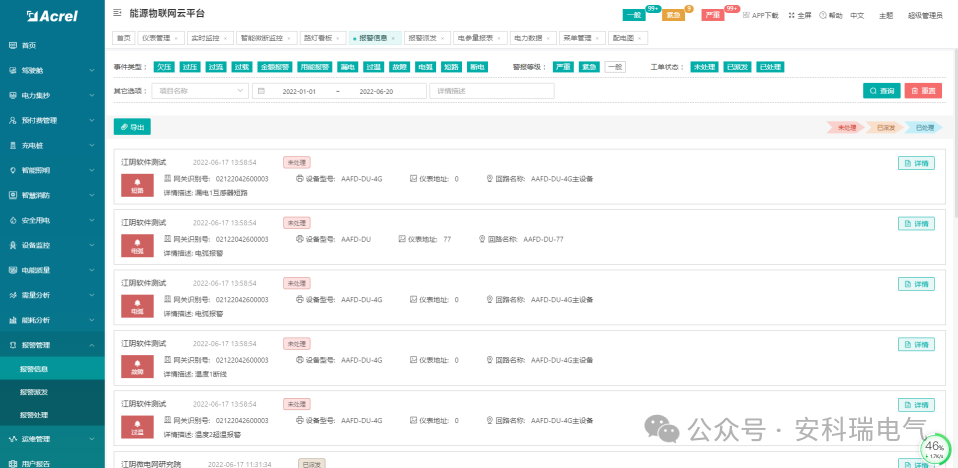Click the 智慧消防 sidebar icon
Screen dimensions: 958x468
click(x=13, y=196)
